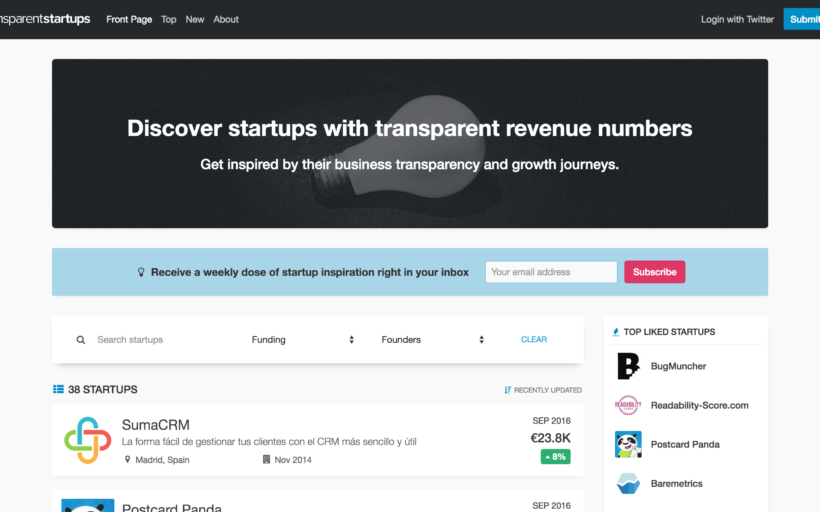Click the rocket icon by TOP LIKED STARTUPS
This screenshot has height=512, width=820.
(x=616, y=332)
